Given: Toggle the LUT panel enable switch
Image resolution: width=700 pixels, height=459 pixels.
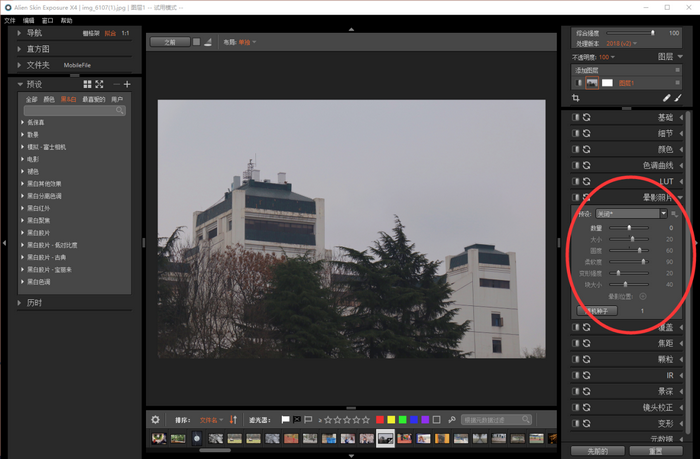Looking at the screenshot, I should [x=575, y=181].
